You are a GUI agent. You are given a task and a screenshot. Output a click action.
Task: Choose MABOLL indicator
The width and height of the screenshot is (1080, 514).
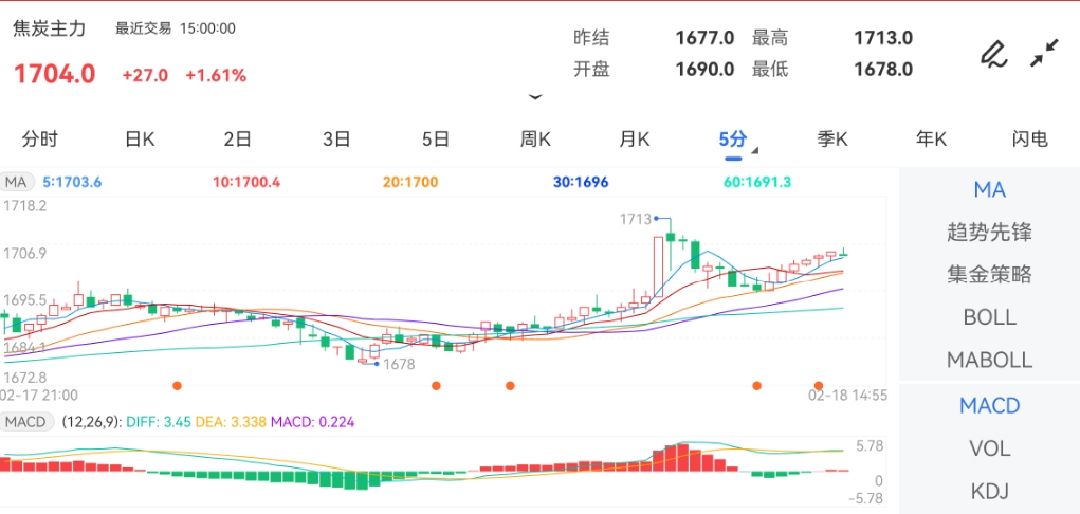point(989,360)
